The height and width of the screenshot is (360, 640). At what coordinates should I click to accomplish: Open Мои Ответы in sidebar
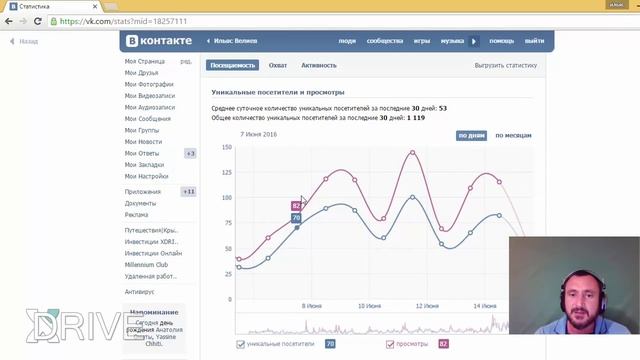142,153
